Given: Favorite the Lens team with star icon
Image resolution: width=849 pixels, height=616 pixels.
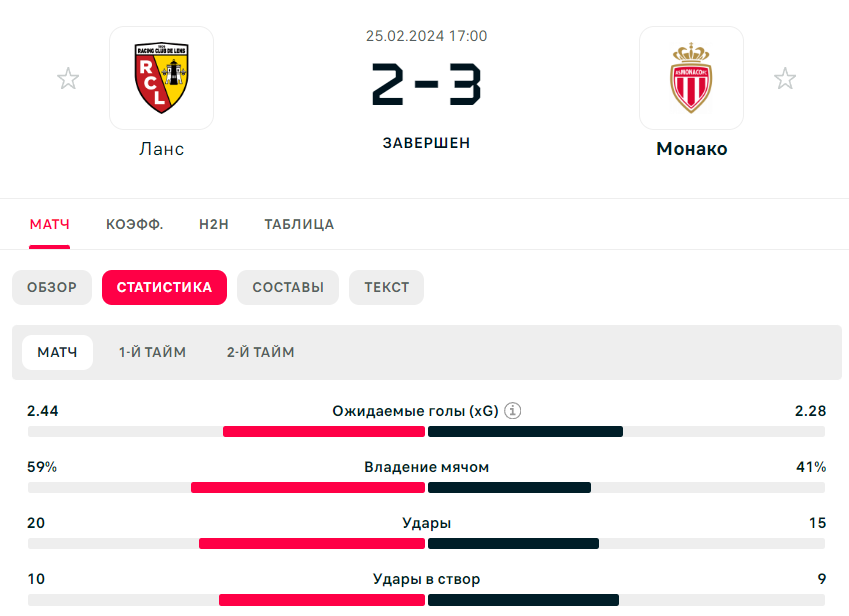Looking at the screenshot, I should [68, 79].
